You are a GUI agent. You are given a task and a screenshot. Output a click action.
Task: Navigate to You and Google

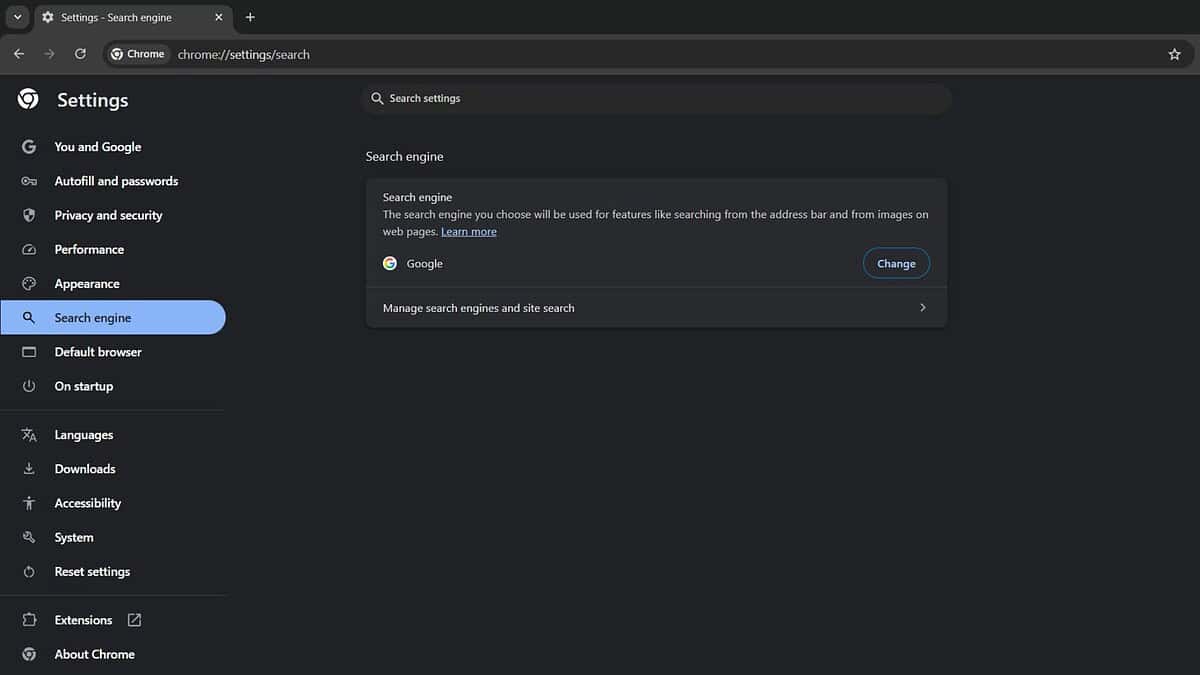[x=98, y=147]
